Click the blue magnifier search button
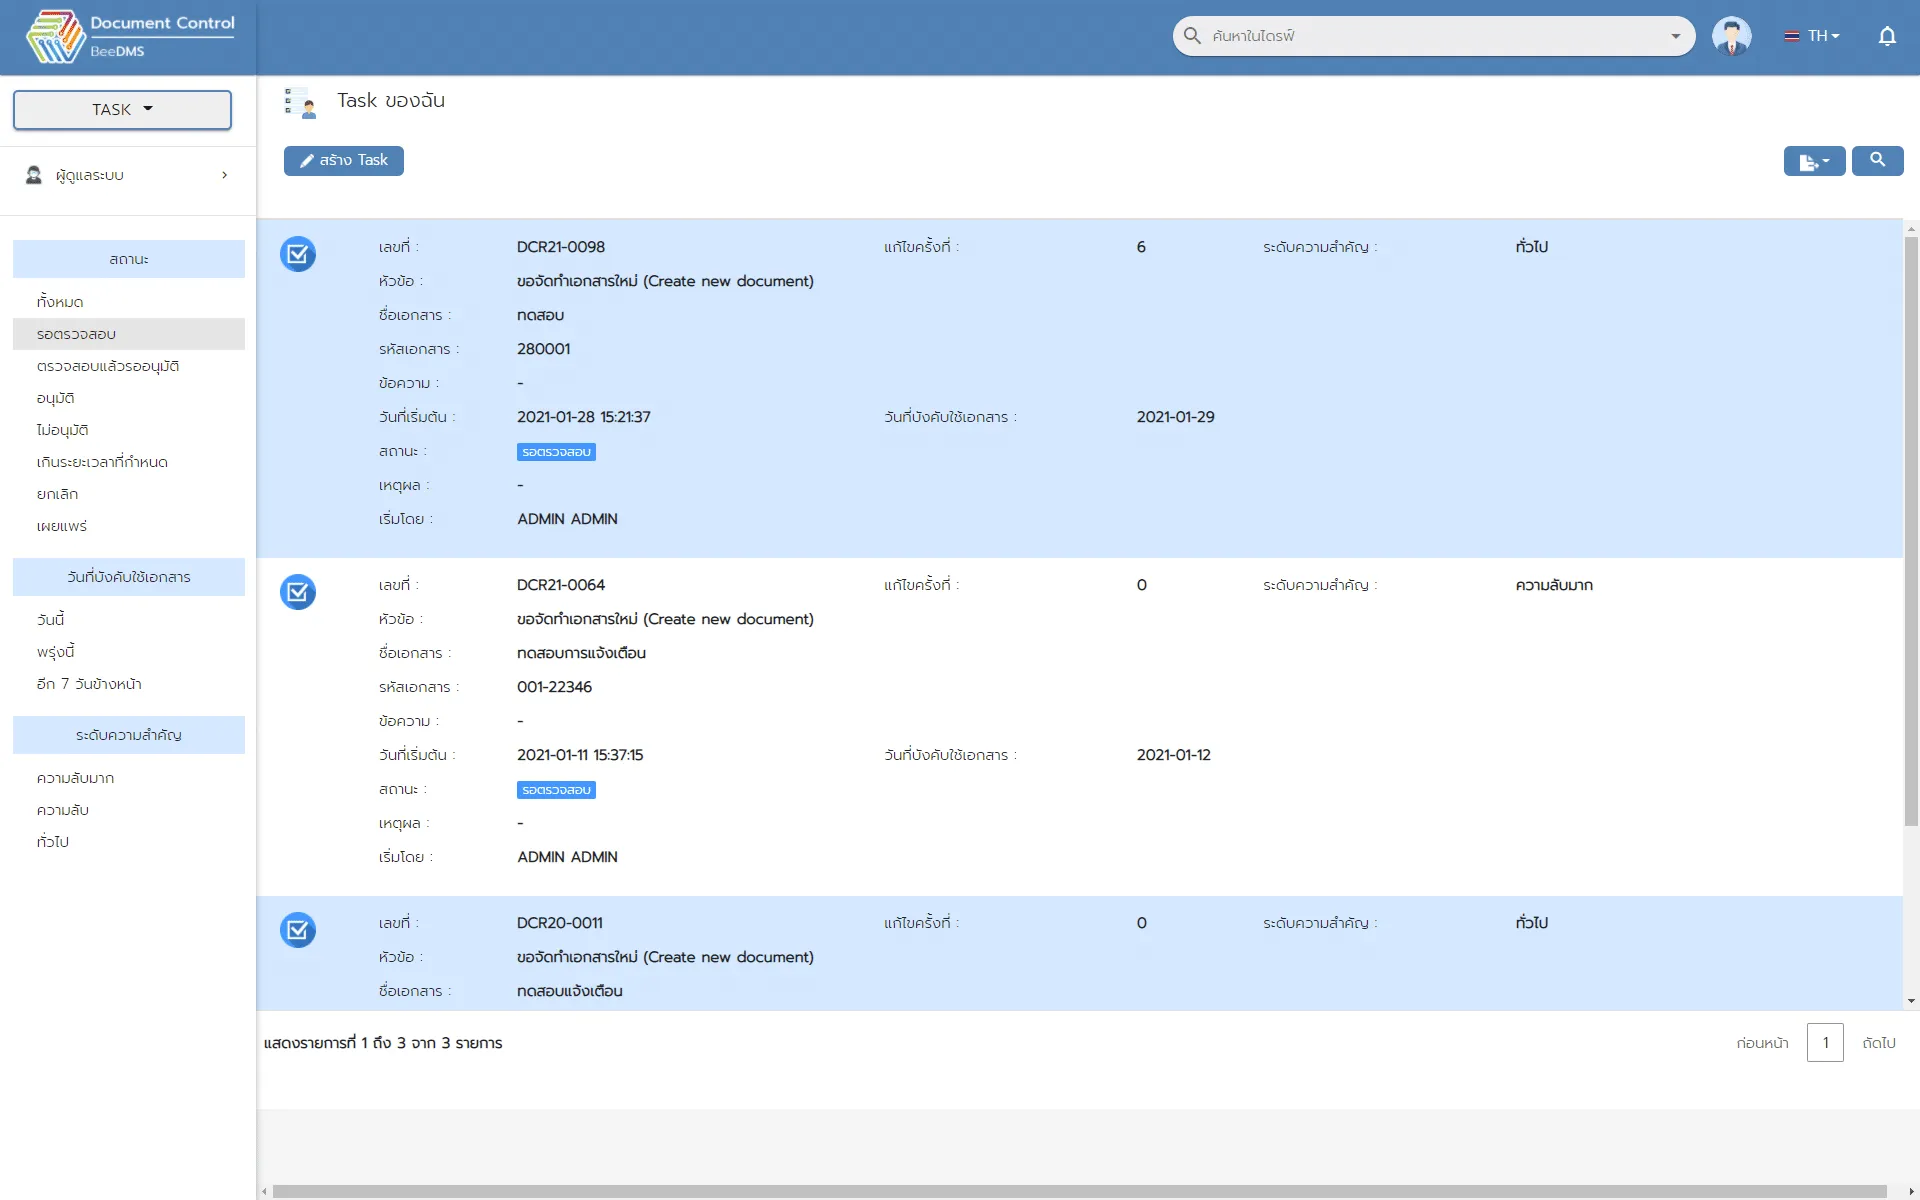1920x1200 pixels. (x=1877, y=160)
